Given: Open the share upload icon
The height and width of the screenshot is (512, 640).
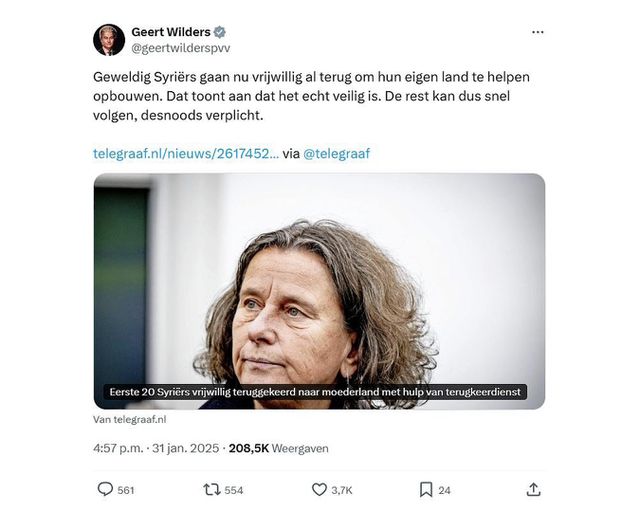Looking at the screenshot, I should coord(533,489).
